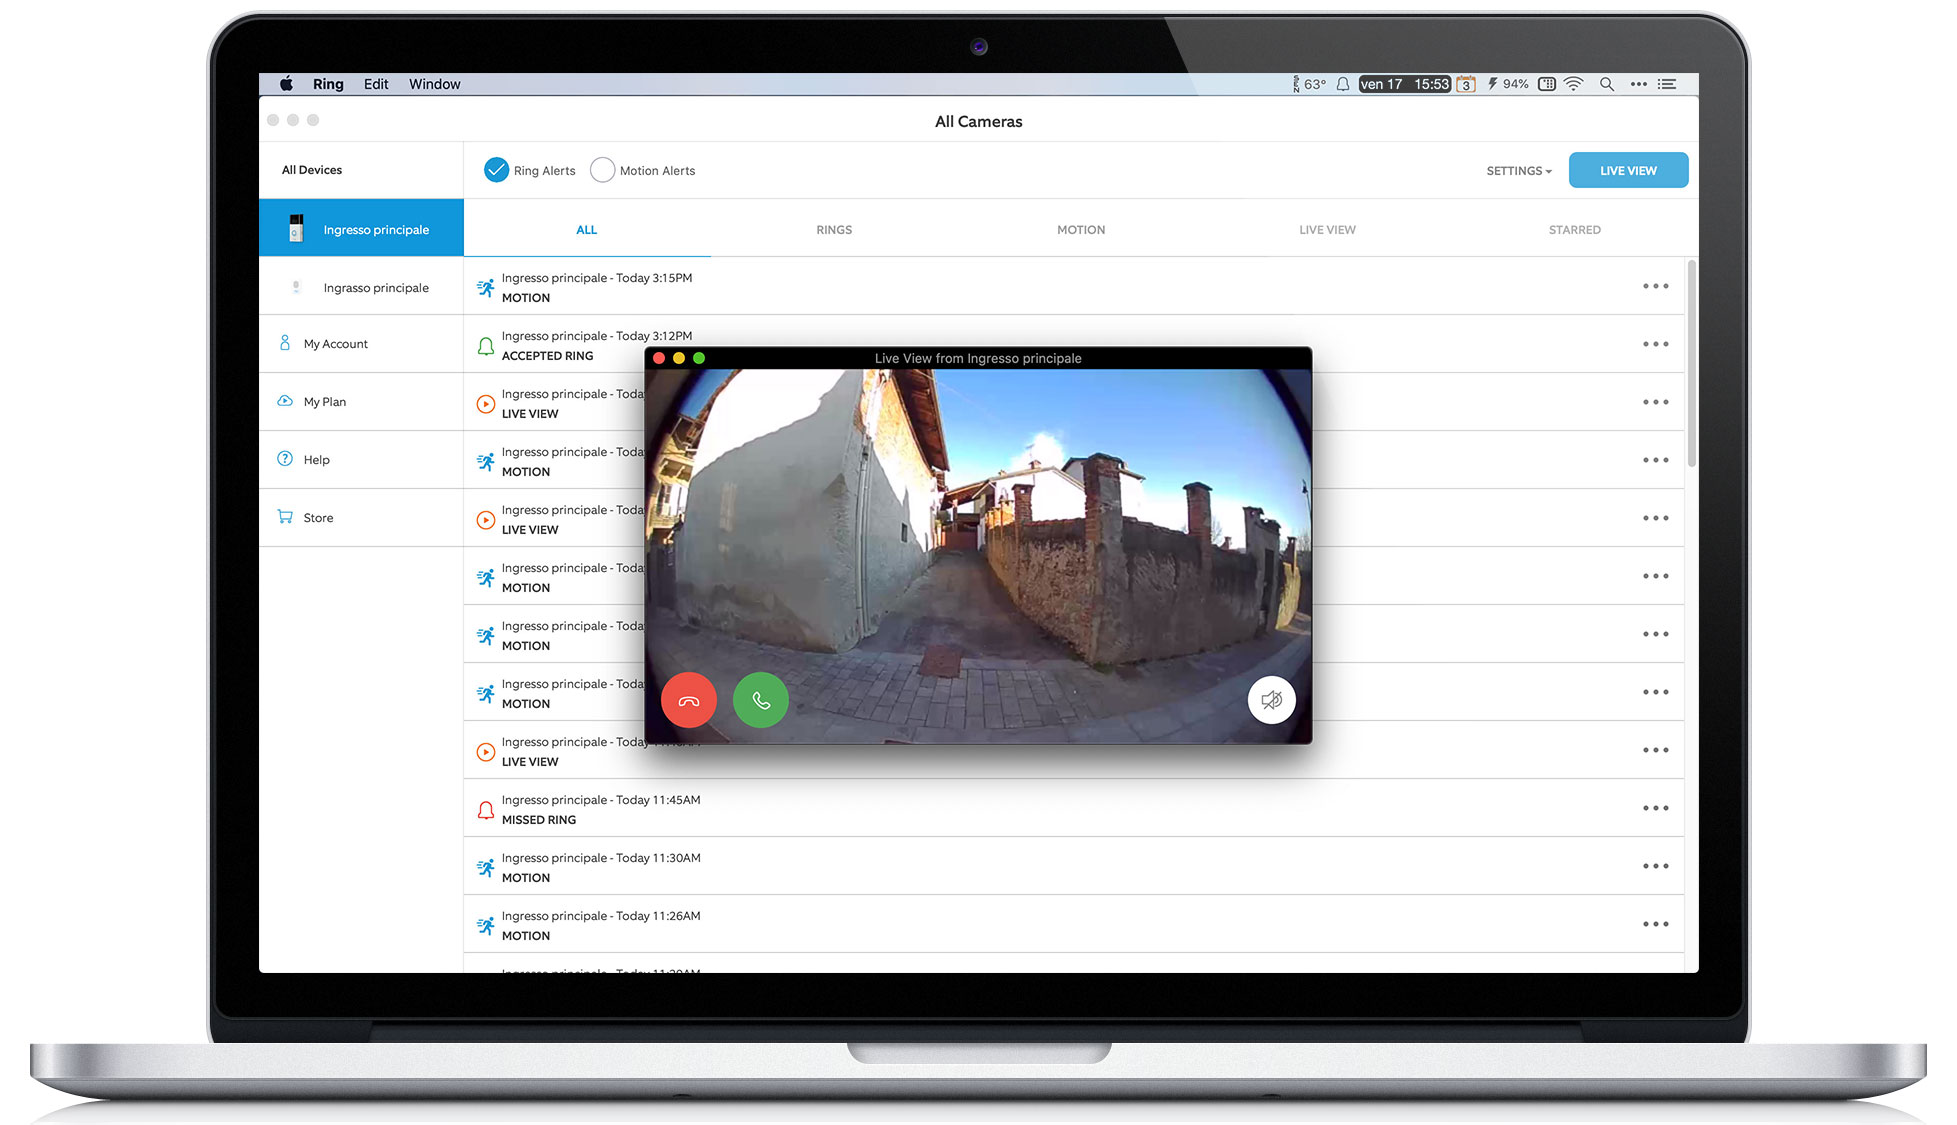Screen dimensions: 1957x1125
Task: Answer with the green phone button
Action: pyautogui.click(x=760, y=700)
